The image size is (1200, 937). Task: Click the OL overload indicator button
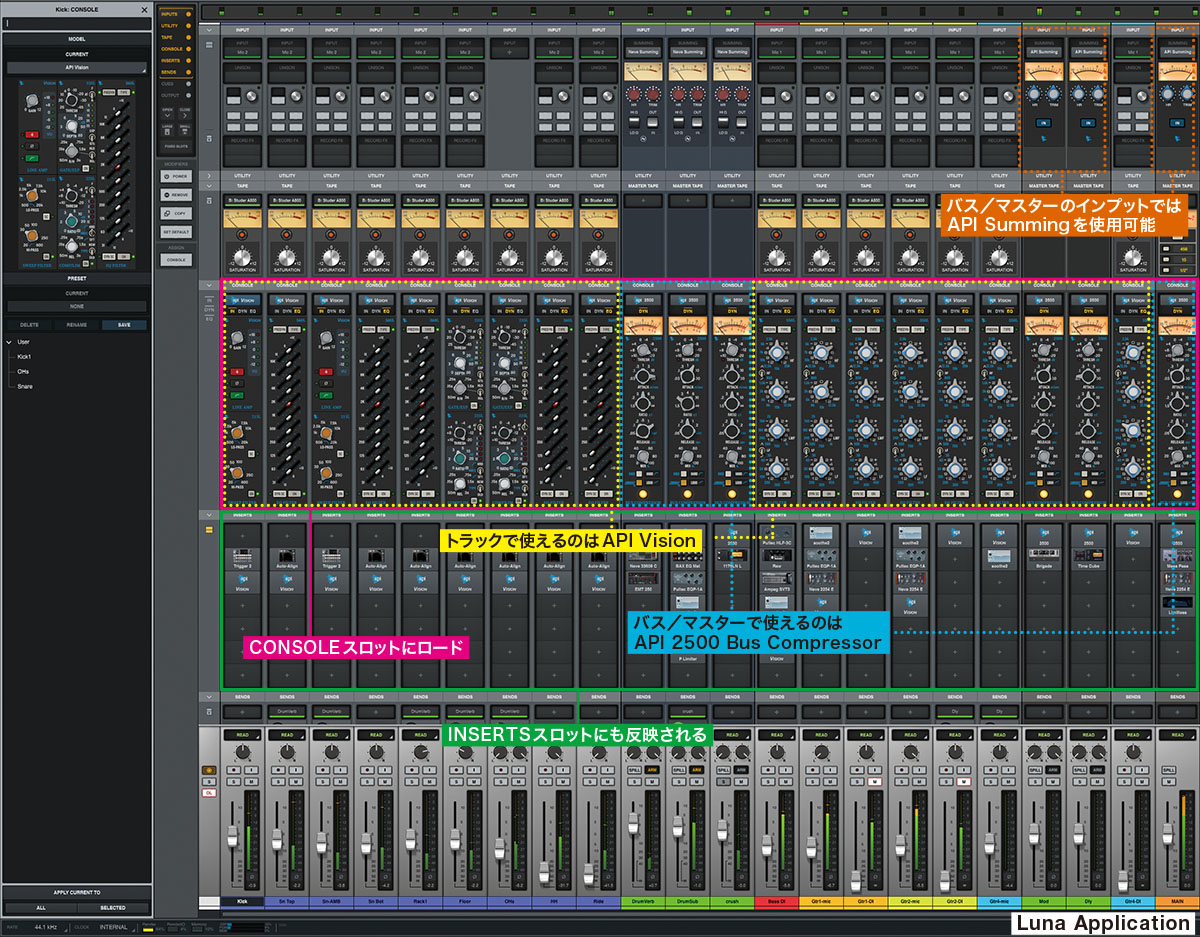click(x=210, y=792)
